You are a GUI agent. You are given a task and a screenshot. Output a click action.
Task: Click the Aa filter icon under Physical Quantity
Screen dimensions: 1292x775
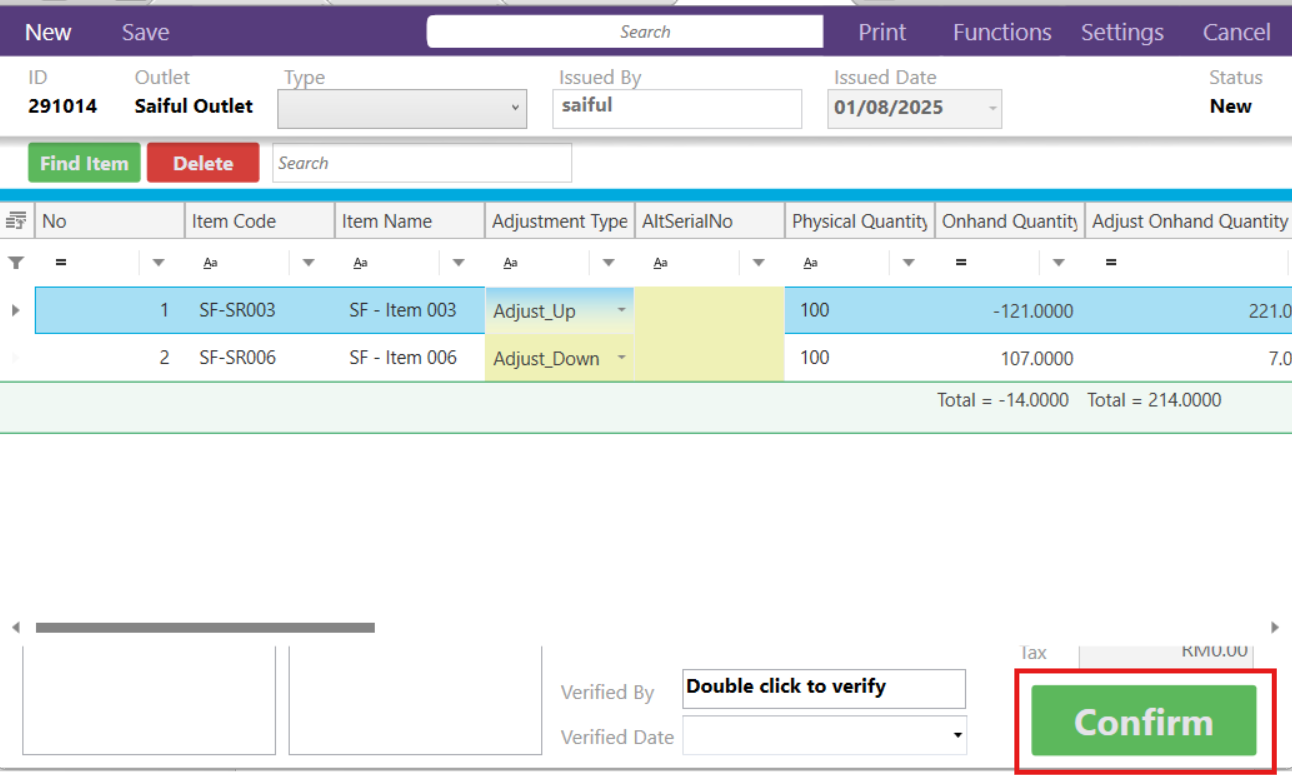tap(810, 262)
